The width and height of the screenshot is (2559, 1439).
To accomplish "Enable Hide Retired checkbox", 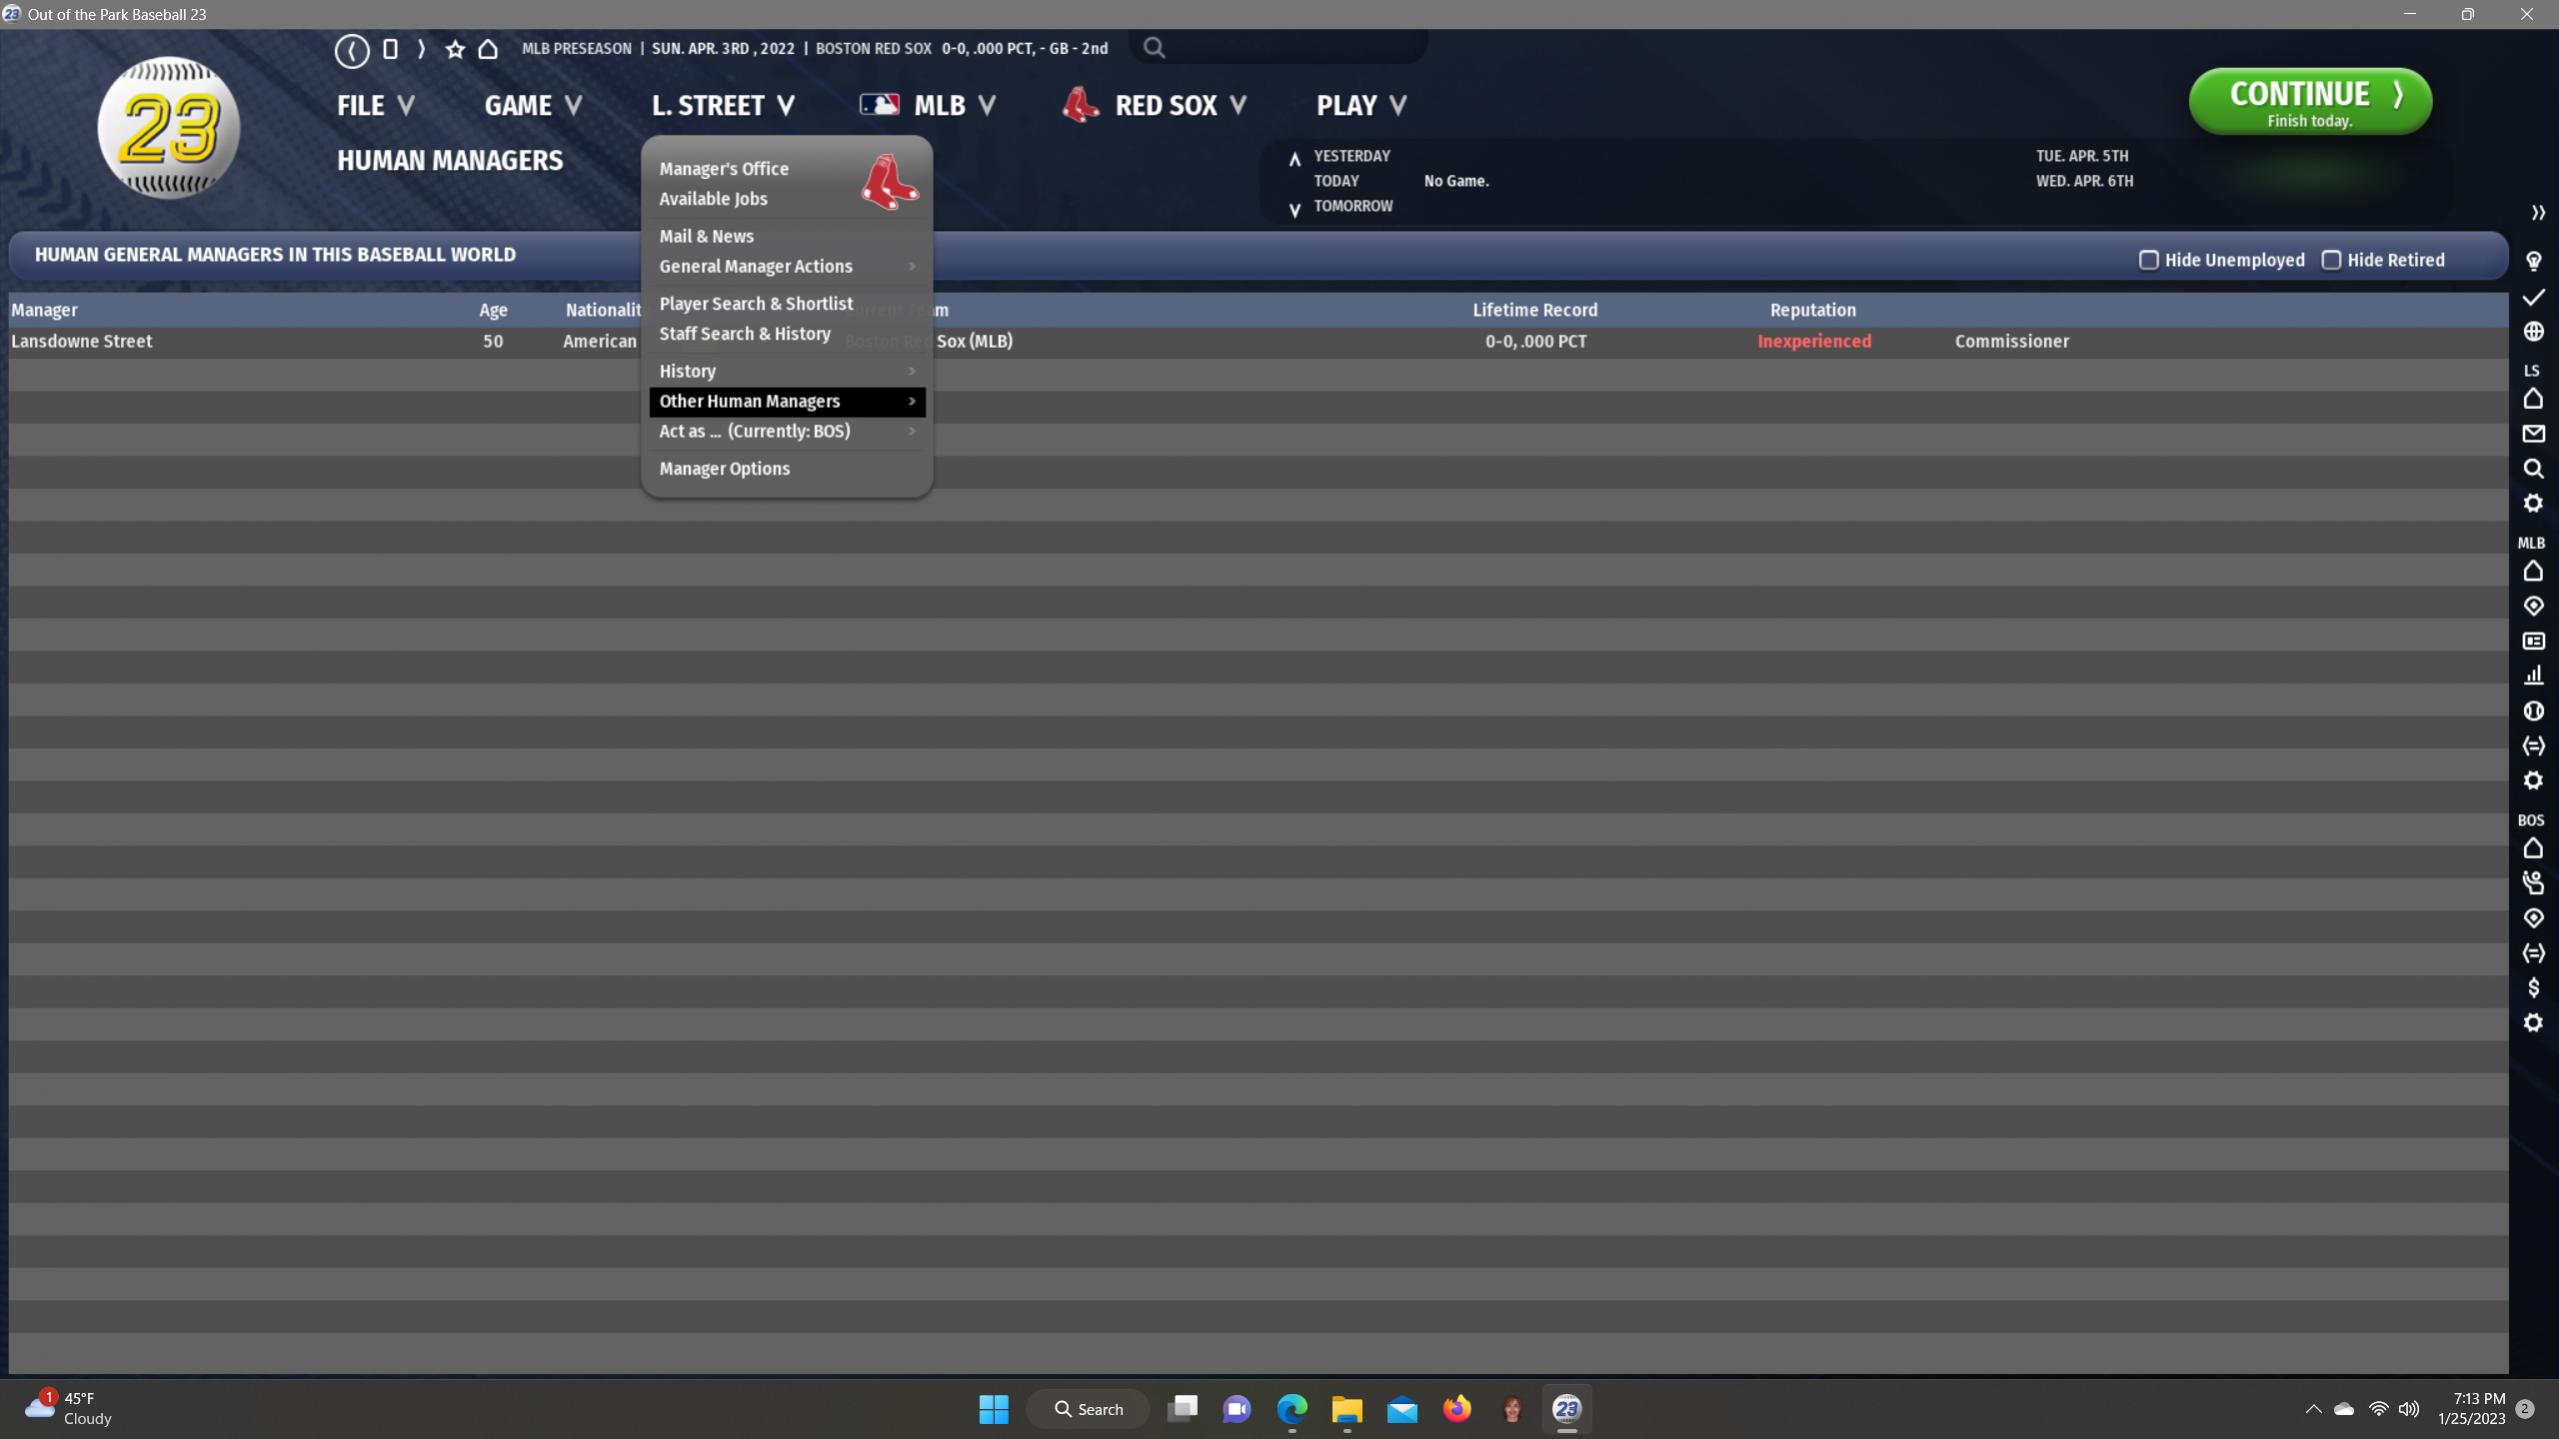I will [2331, 260].
